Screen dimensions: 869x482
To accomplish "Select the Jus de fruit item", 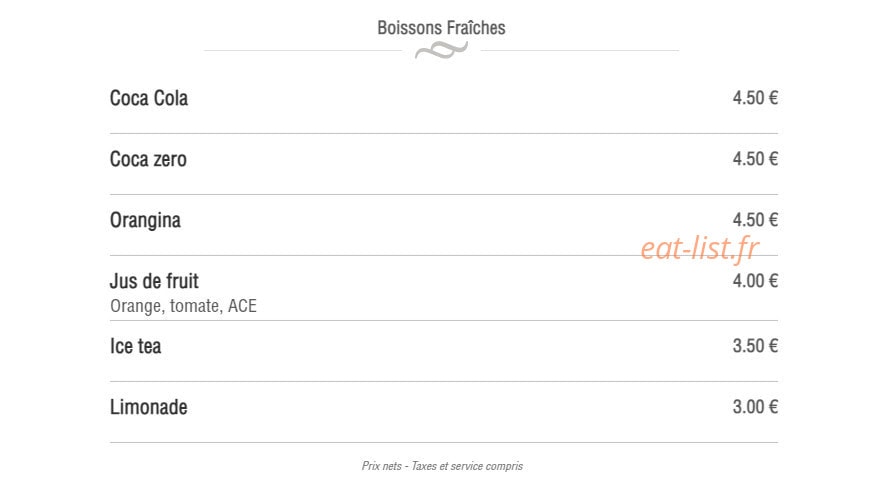I will pyautogui.click(x=154, y=281).
